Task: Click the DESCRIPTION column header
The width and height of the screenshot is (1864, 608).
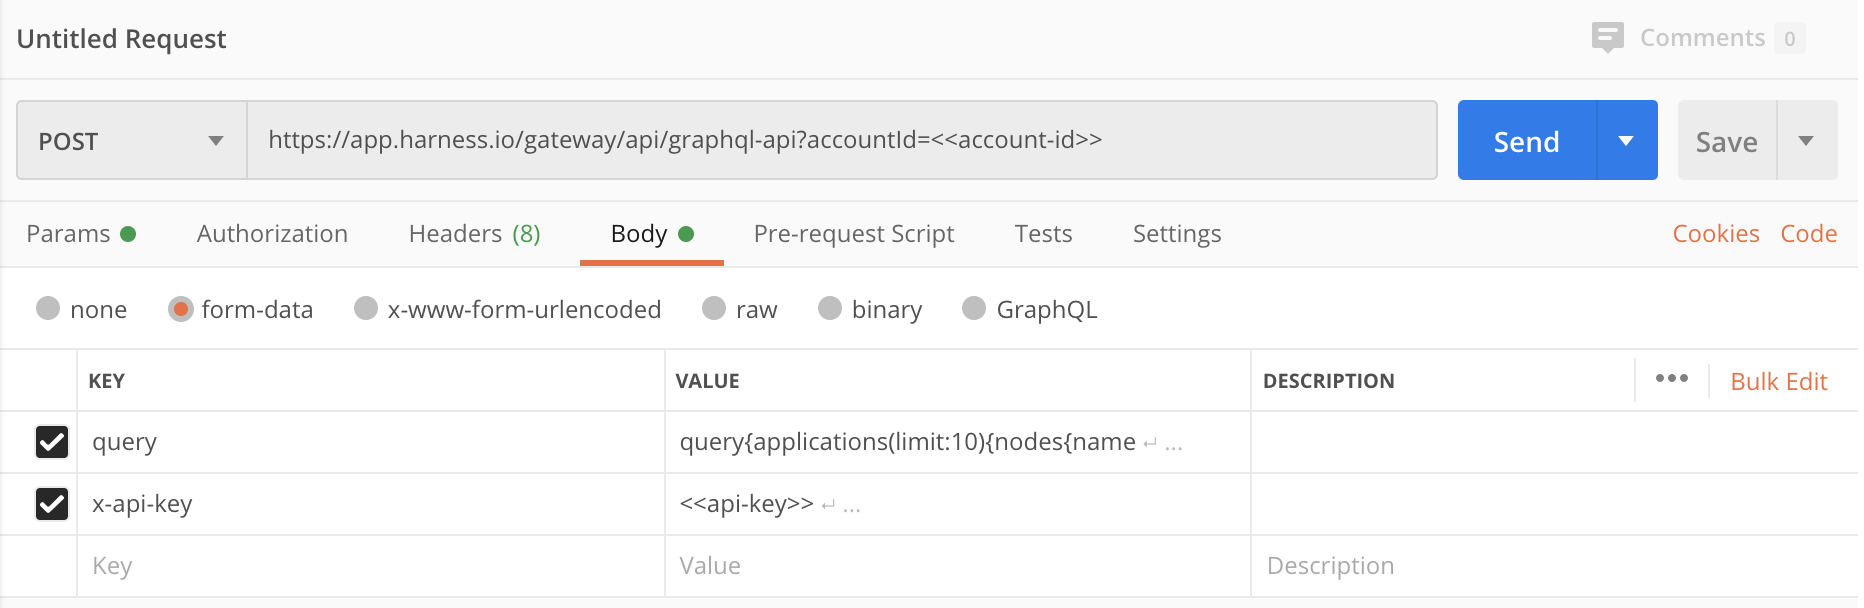Action: click(x=1329, y=381)
